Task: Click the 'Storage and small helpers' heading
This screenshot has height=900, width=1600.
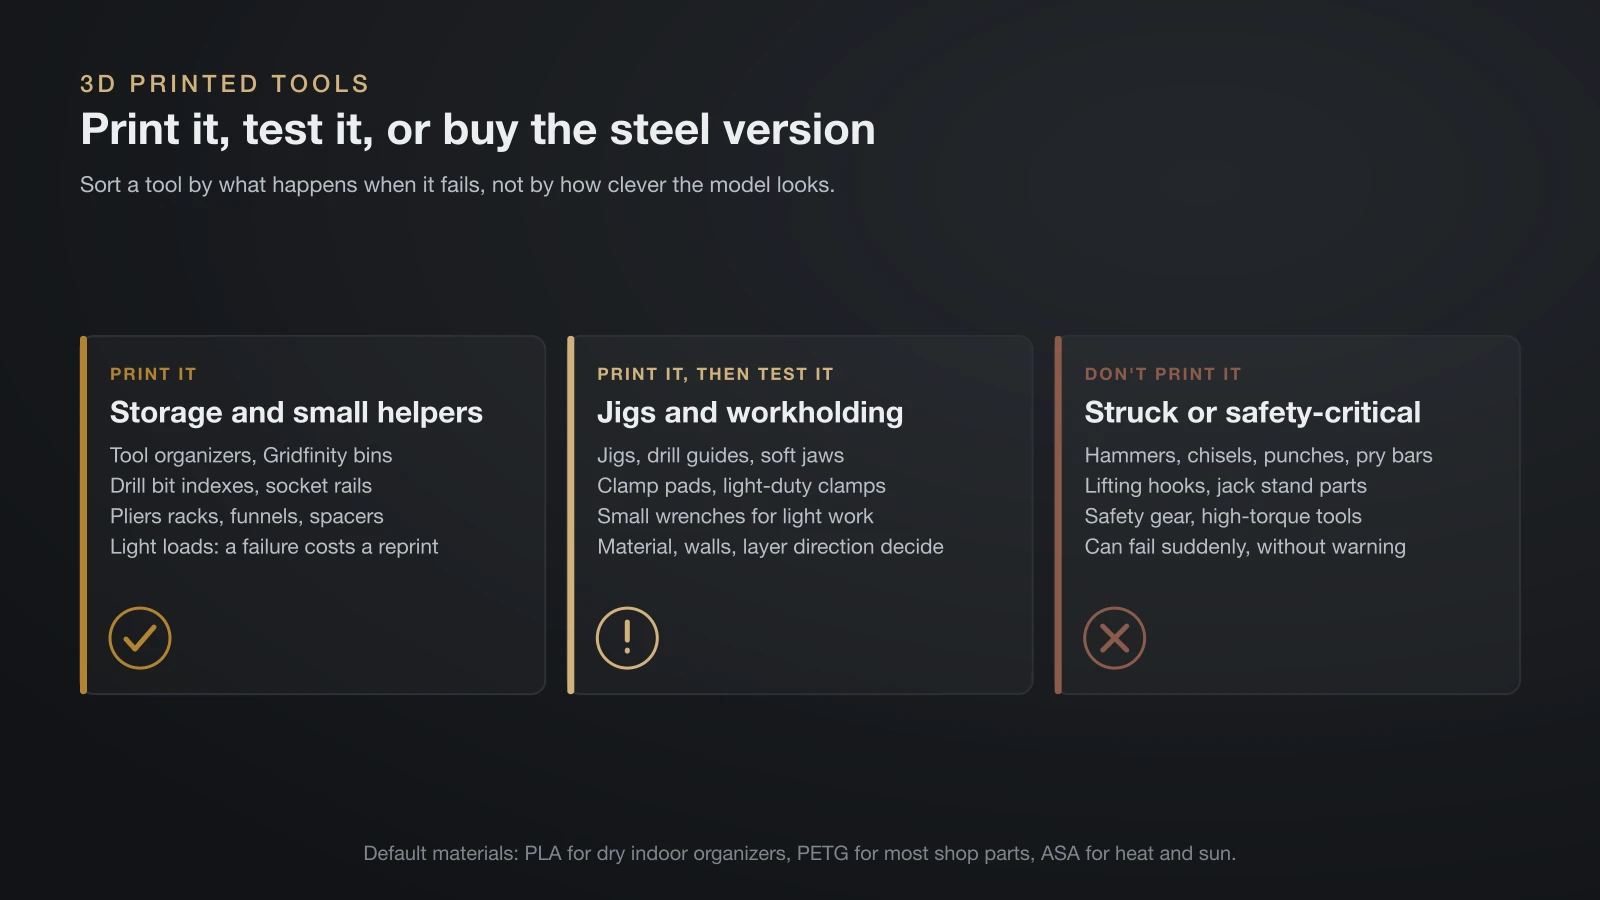Action: pos(296,412)
